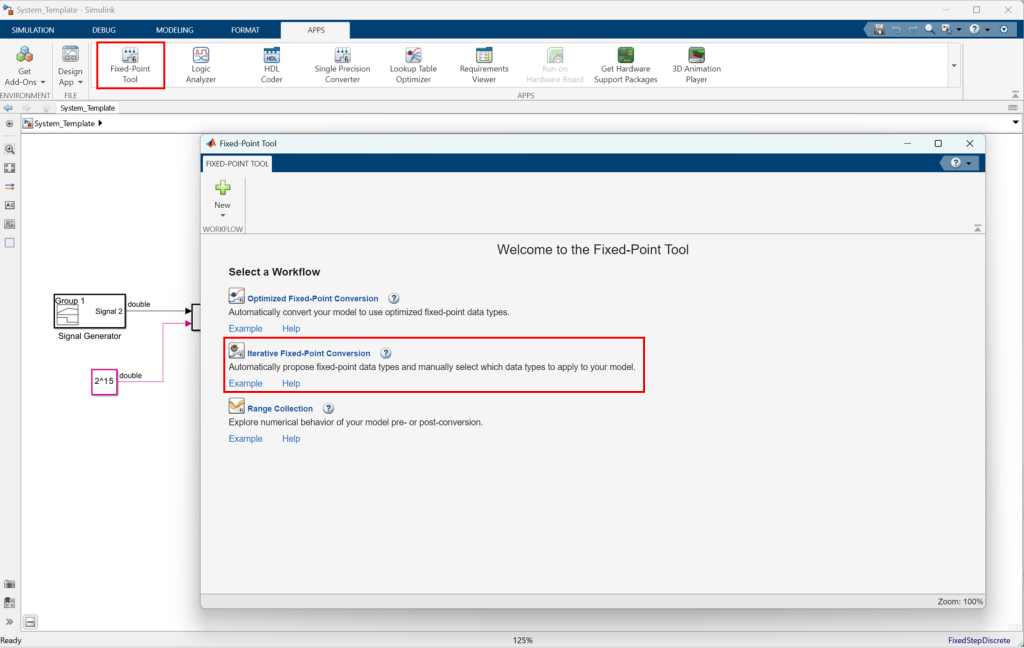The image size is (1024, 648).
Task: Open Optimized Fixed-Point Conversion workflow
Action: (x=312, y=299)
